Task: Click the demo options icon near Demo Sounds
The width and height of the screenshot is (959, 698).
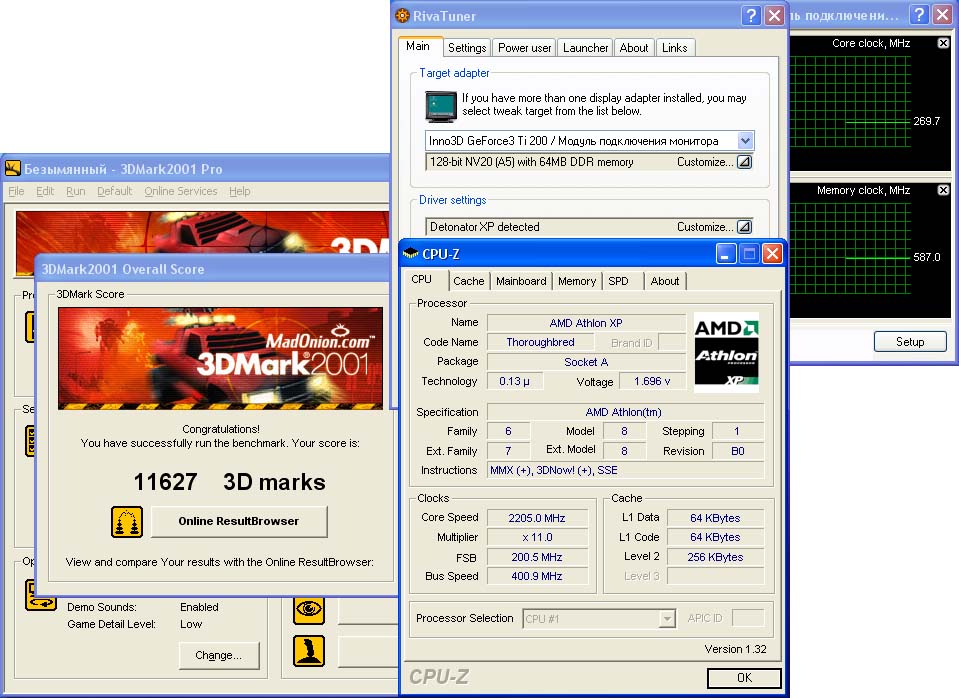Action: pyautogui.click(x=40, y=595)
